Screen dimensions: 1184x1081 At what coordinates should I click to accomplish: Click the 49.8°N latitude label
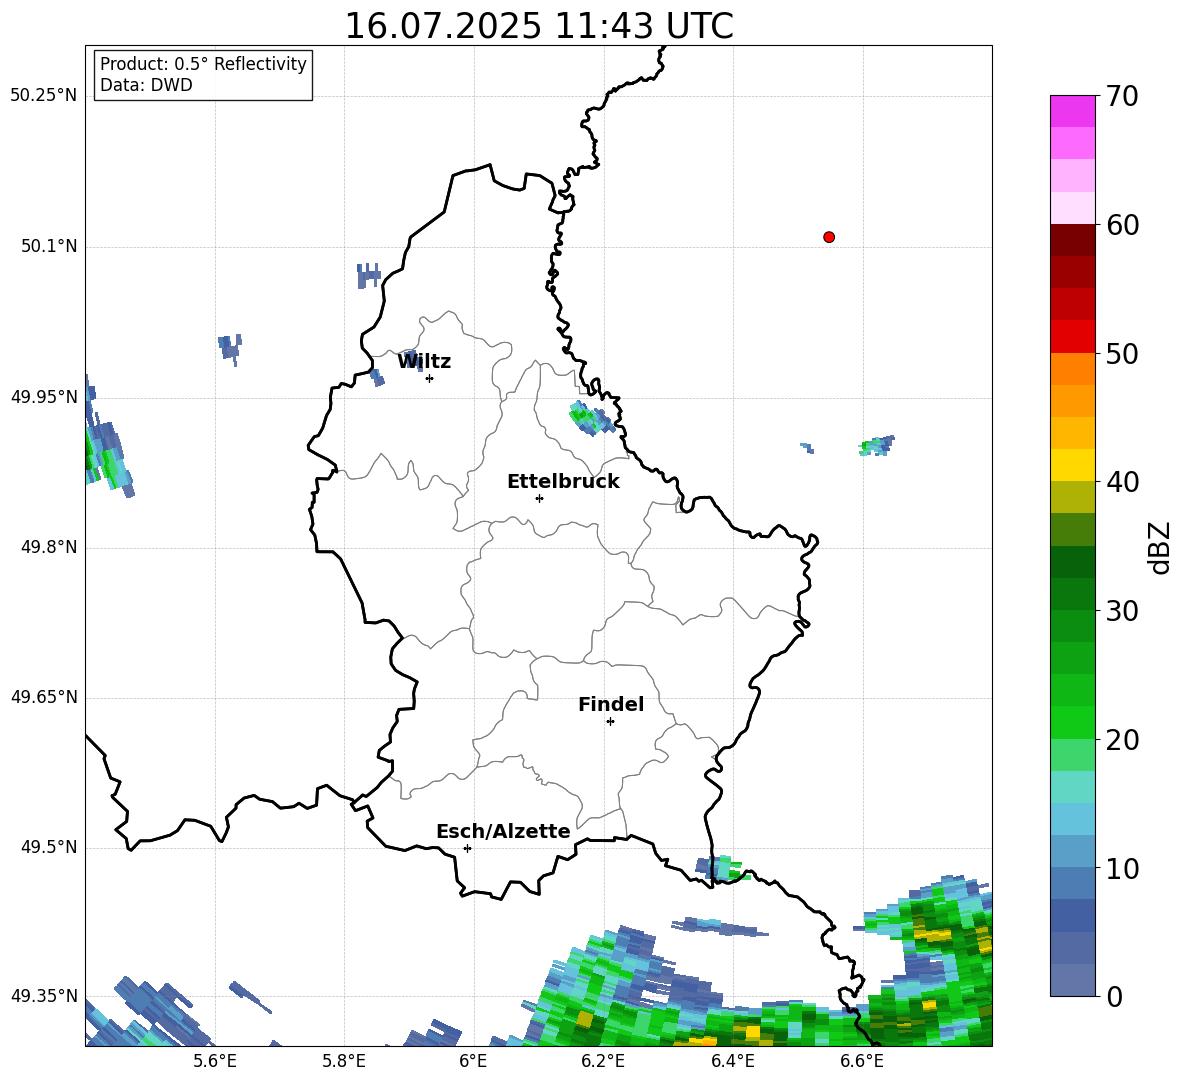click(50, 547)
